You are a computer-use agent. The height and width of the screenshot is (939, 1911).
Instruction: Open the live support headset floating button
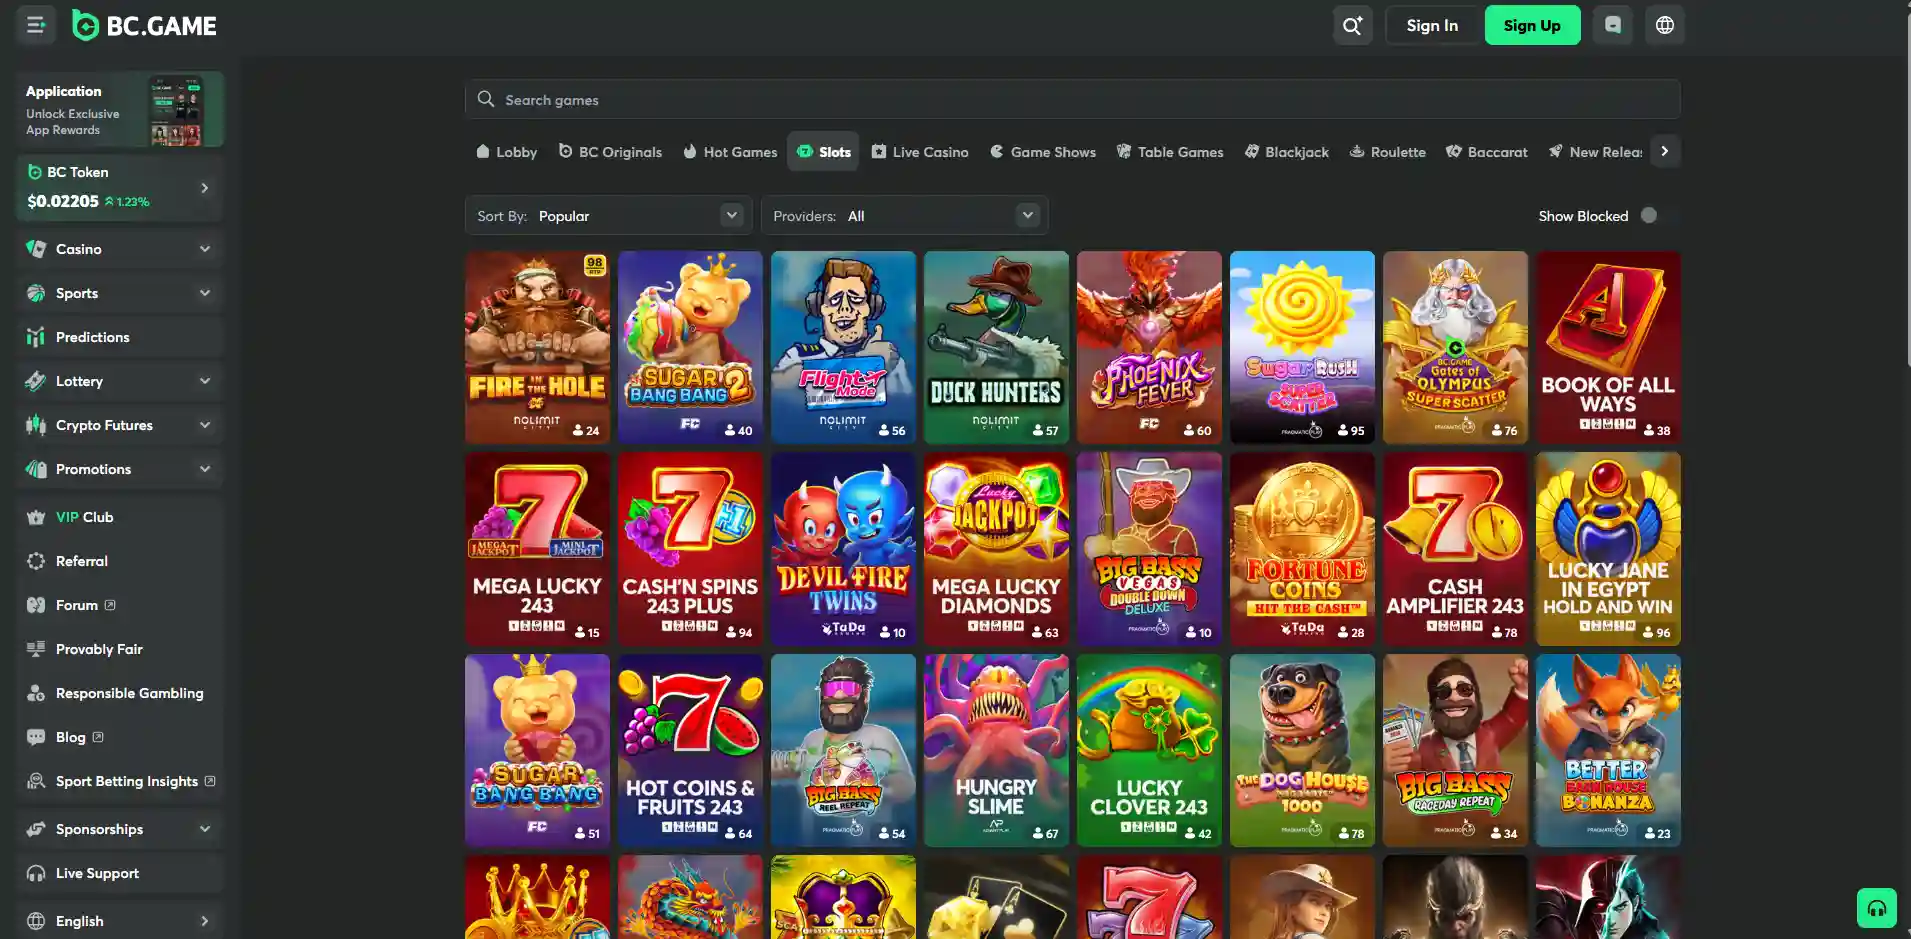point(1877,908)
